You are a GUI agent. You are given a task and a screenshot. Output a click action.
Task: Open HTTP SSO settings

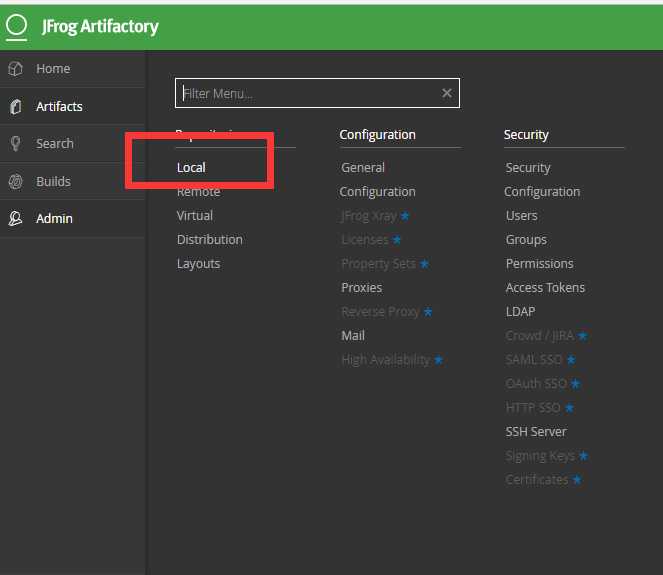pyautogui.click(x=533, y=408)
